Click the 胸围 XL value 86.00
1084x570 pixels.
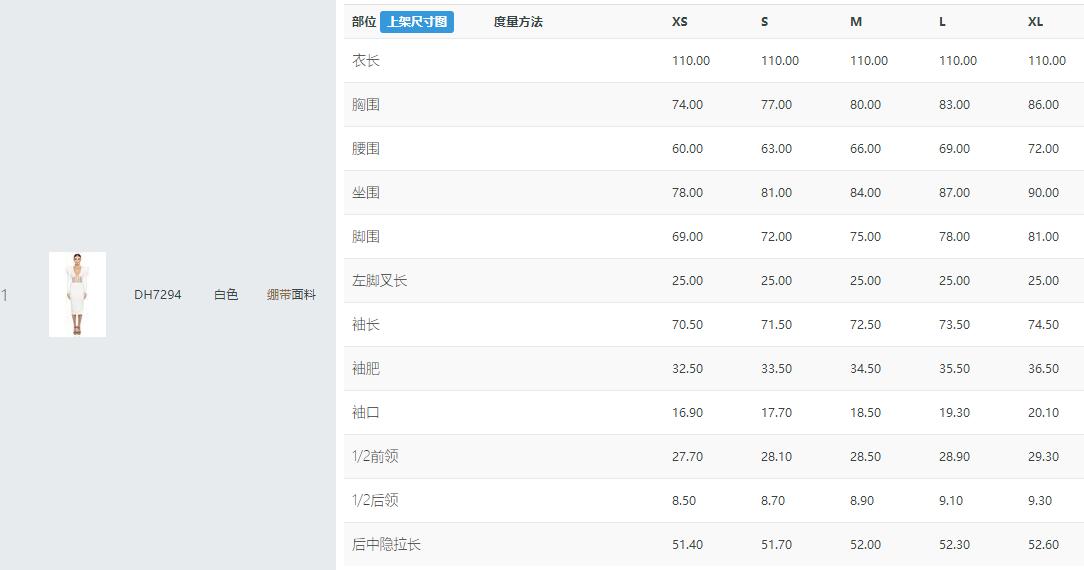click(1043, 104)
